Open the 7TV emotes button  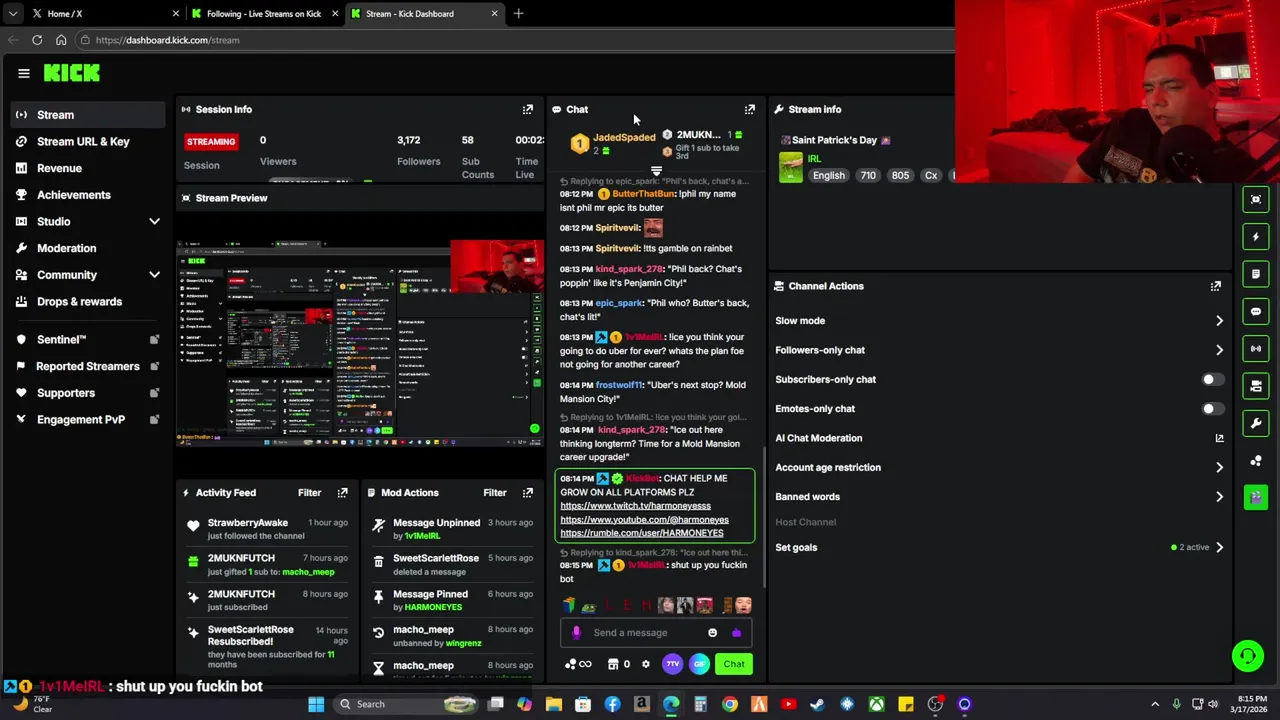point(673,664)
